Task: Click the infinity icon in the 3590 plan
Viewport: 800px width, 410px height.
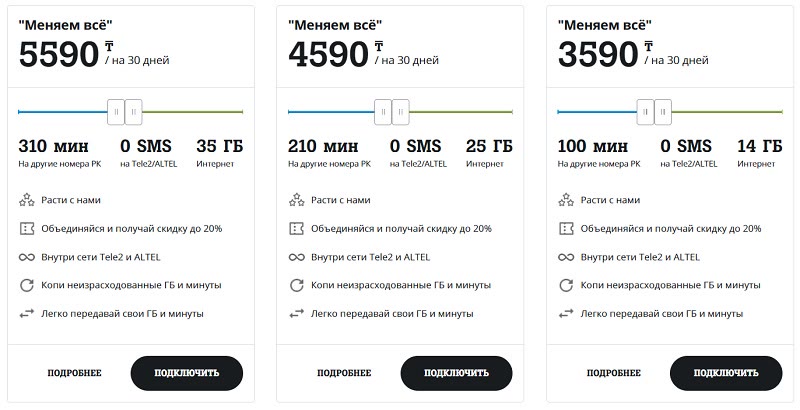Action: point(566,257)
